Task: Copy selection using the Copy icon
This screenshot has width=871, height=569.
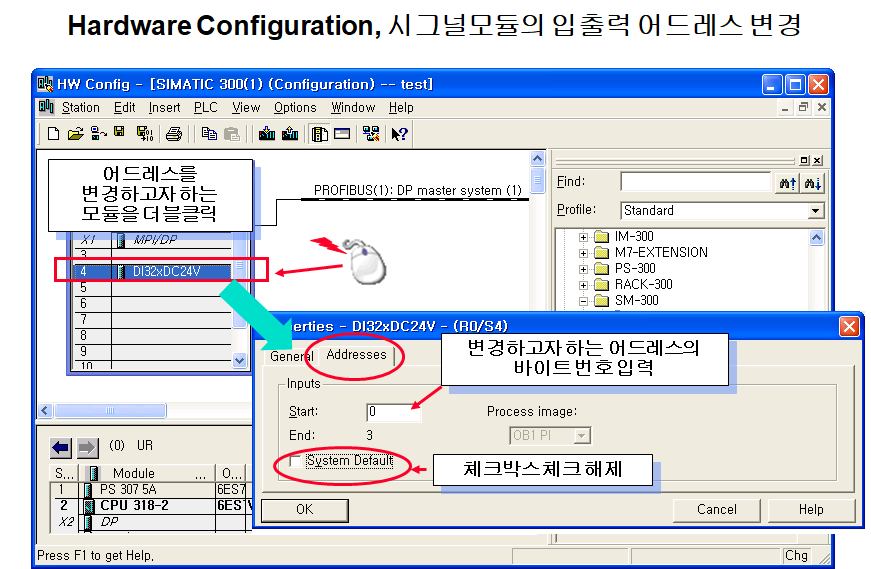Action: [209, 134]
